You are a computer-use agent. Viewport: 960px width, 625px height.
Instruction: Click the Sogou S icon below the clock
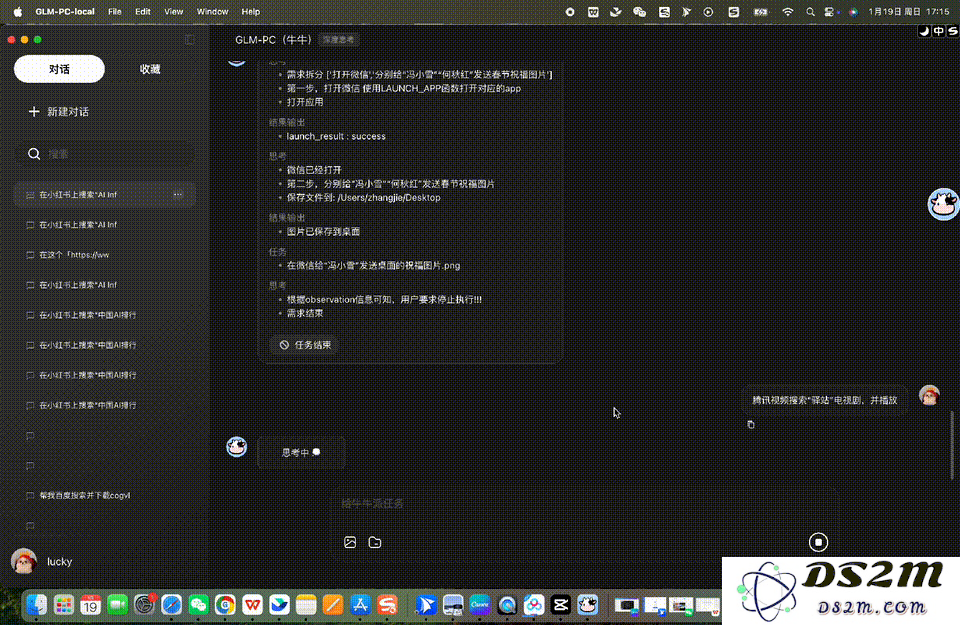pyautogui.click(x=953, y=31)
